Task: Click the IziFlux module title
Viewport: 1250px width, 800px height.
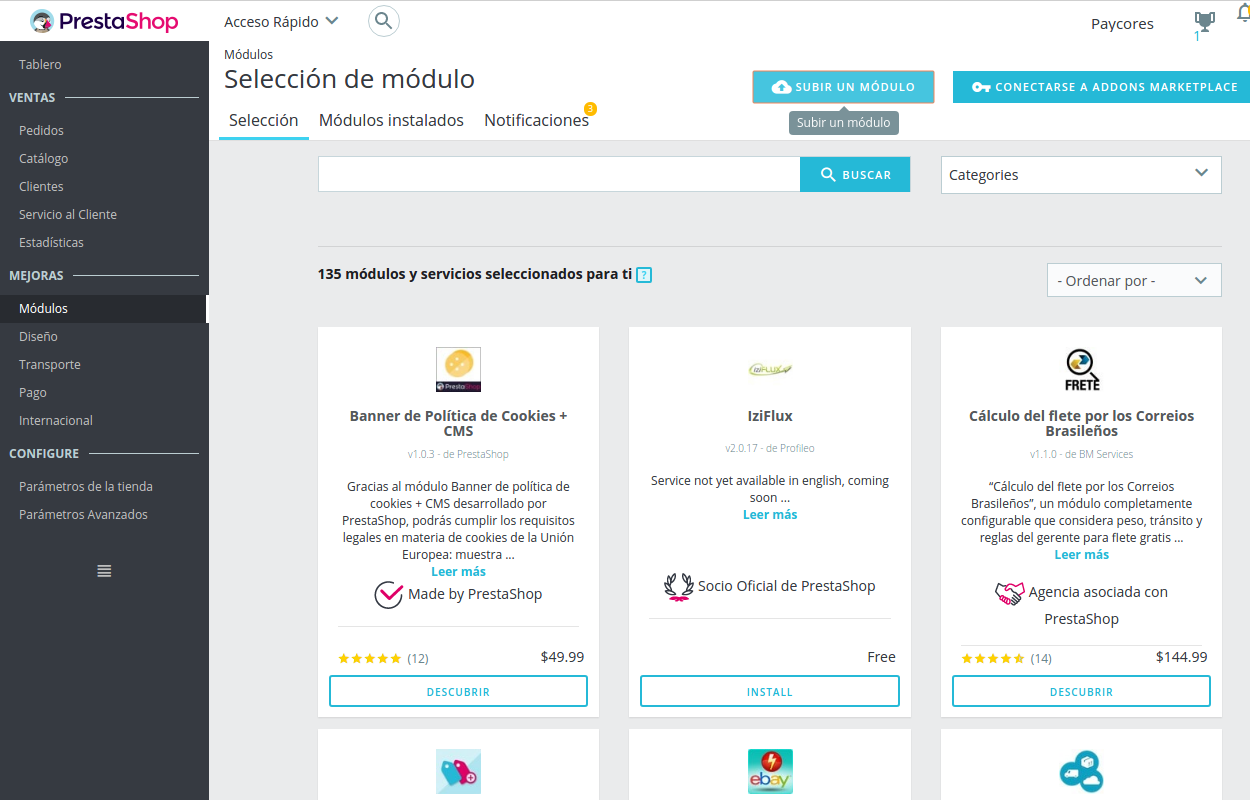Action: point(770,415)
